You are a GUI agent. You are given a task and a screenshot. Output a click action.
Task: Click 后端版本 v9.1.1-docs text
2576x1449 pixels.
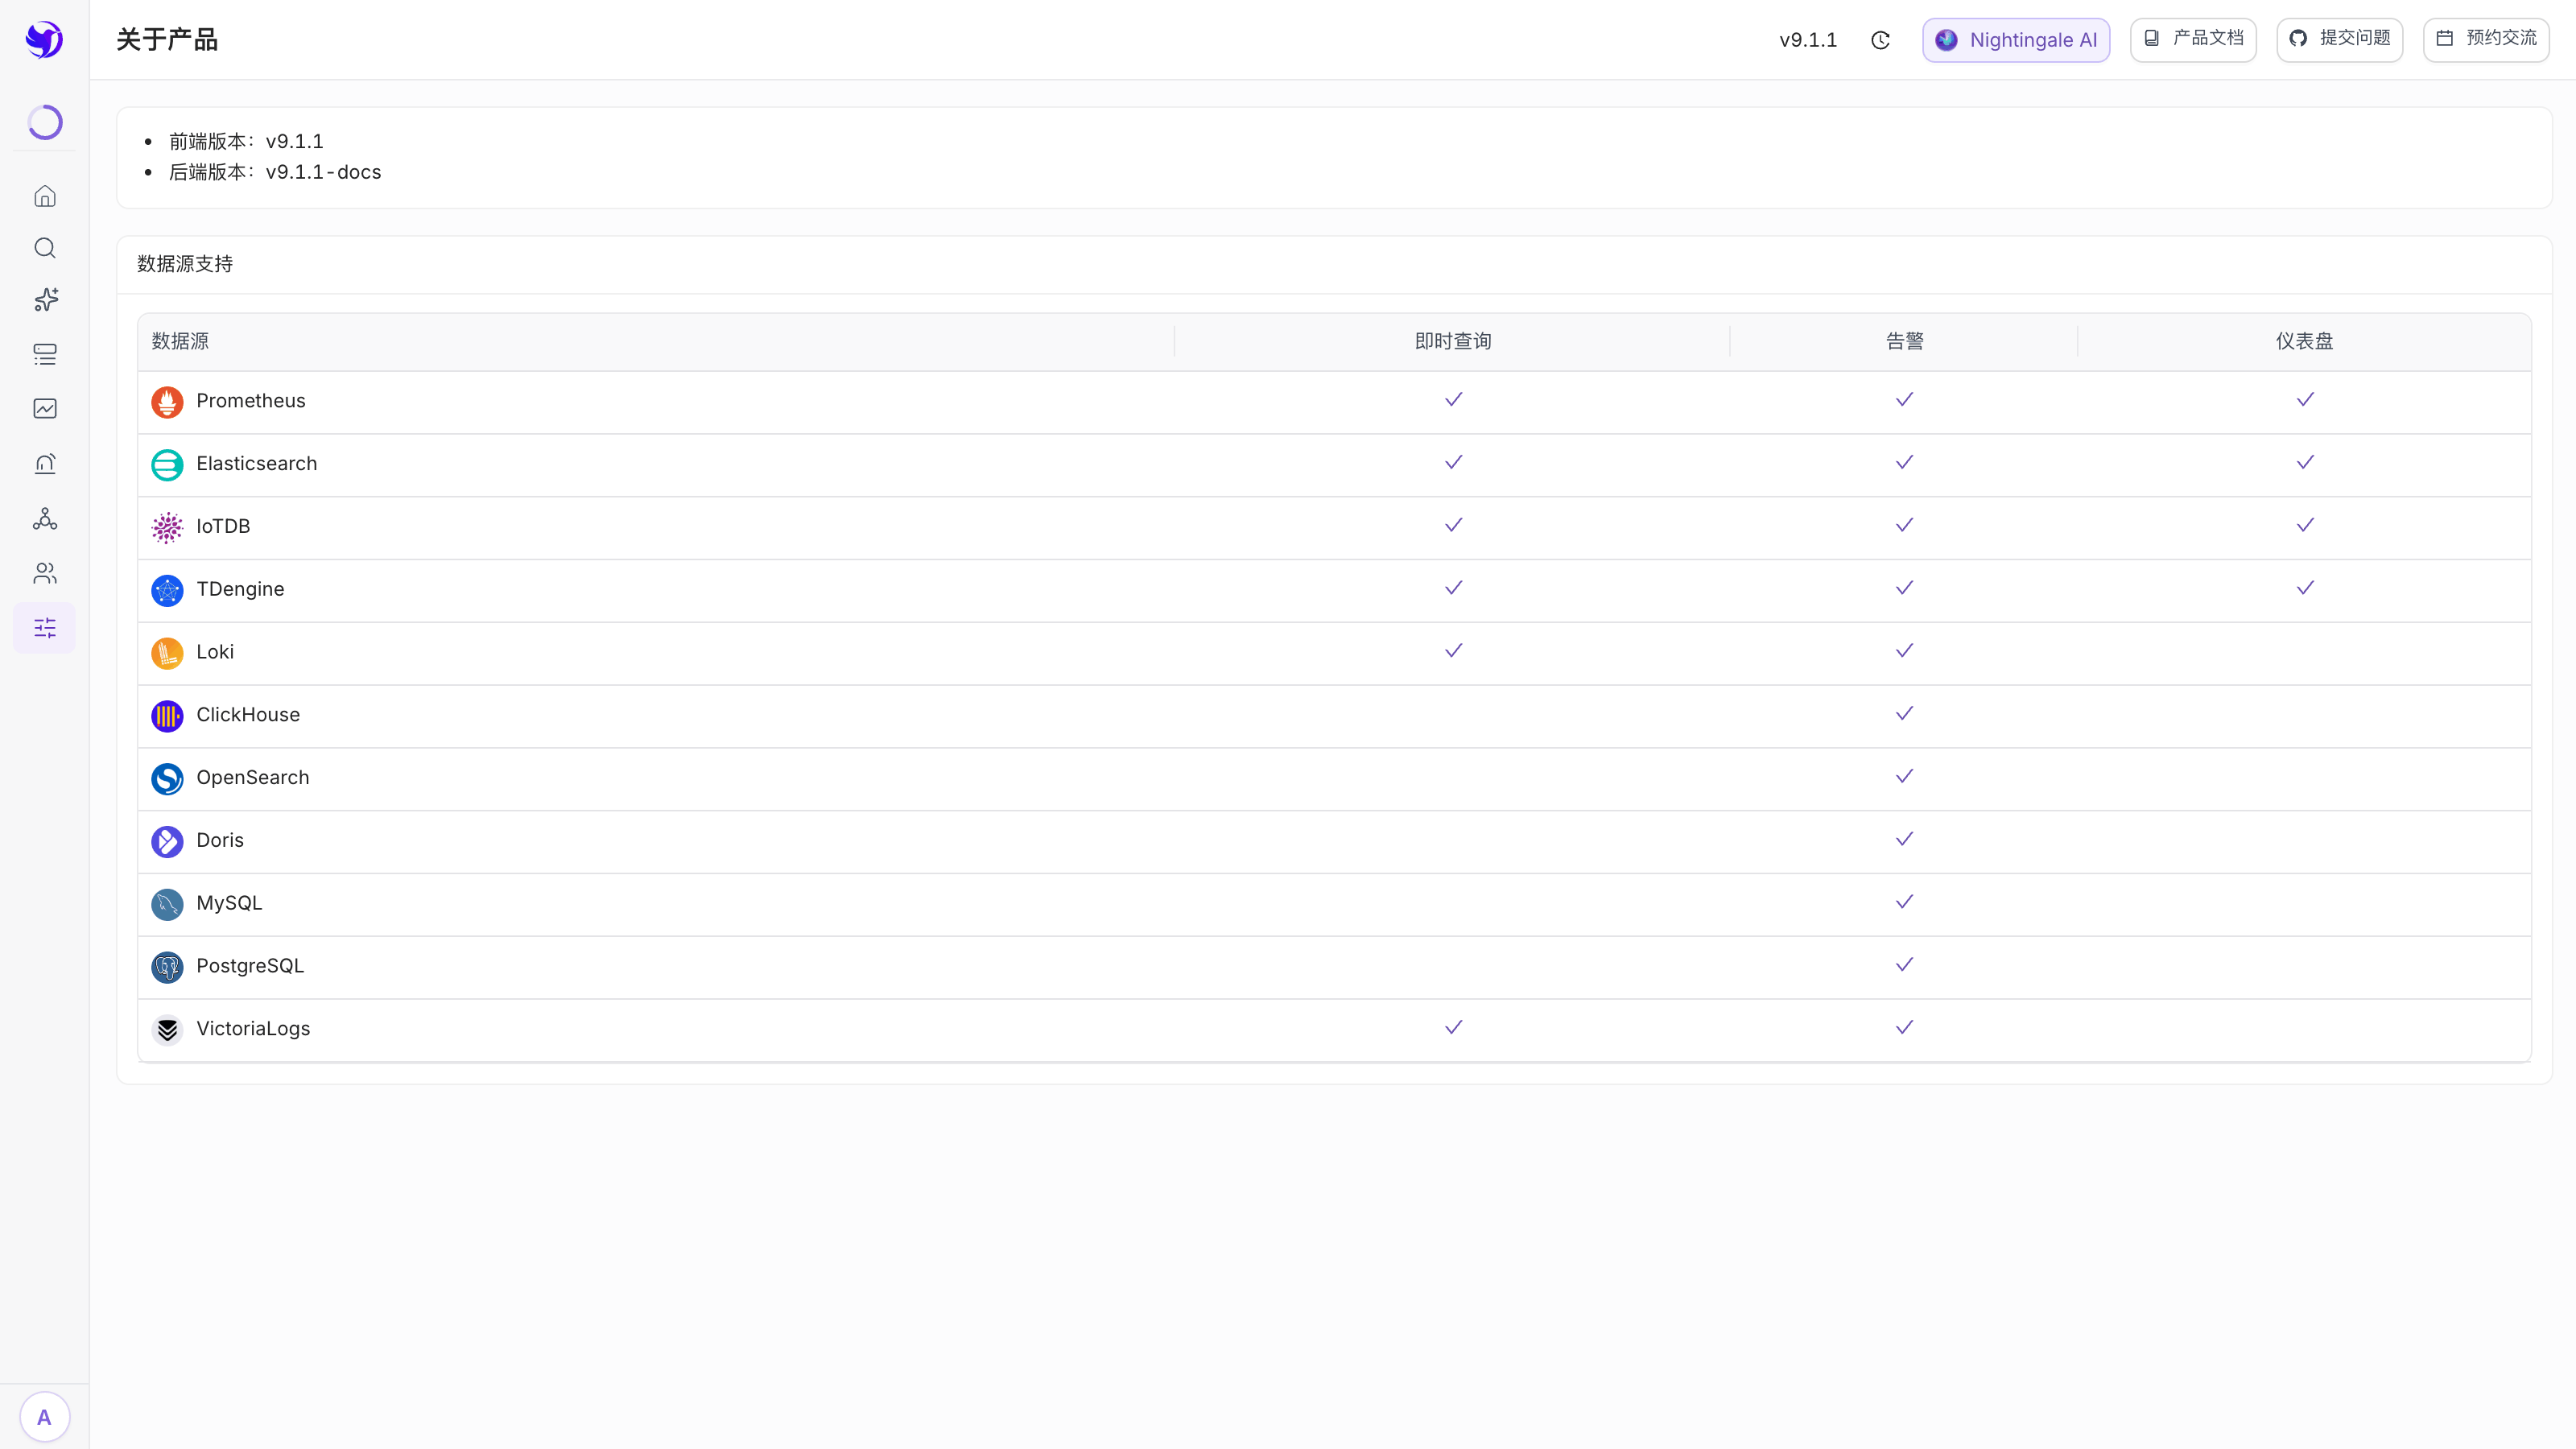pyautogui.click(x=275, y=172)
